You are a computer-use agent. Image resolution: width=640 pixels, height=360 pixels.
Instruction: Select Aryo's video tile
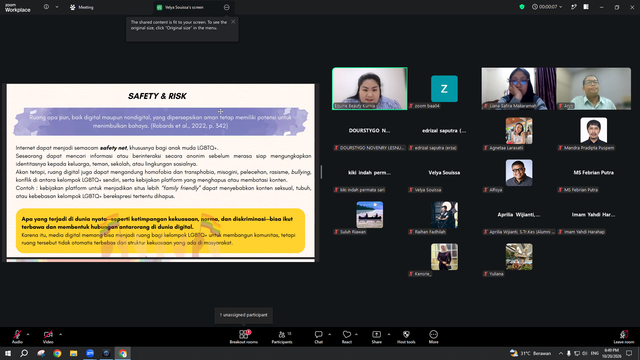coord(593,89)
